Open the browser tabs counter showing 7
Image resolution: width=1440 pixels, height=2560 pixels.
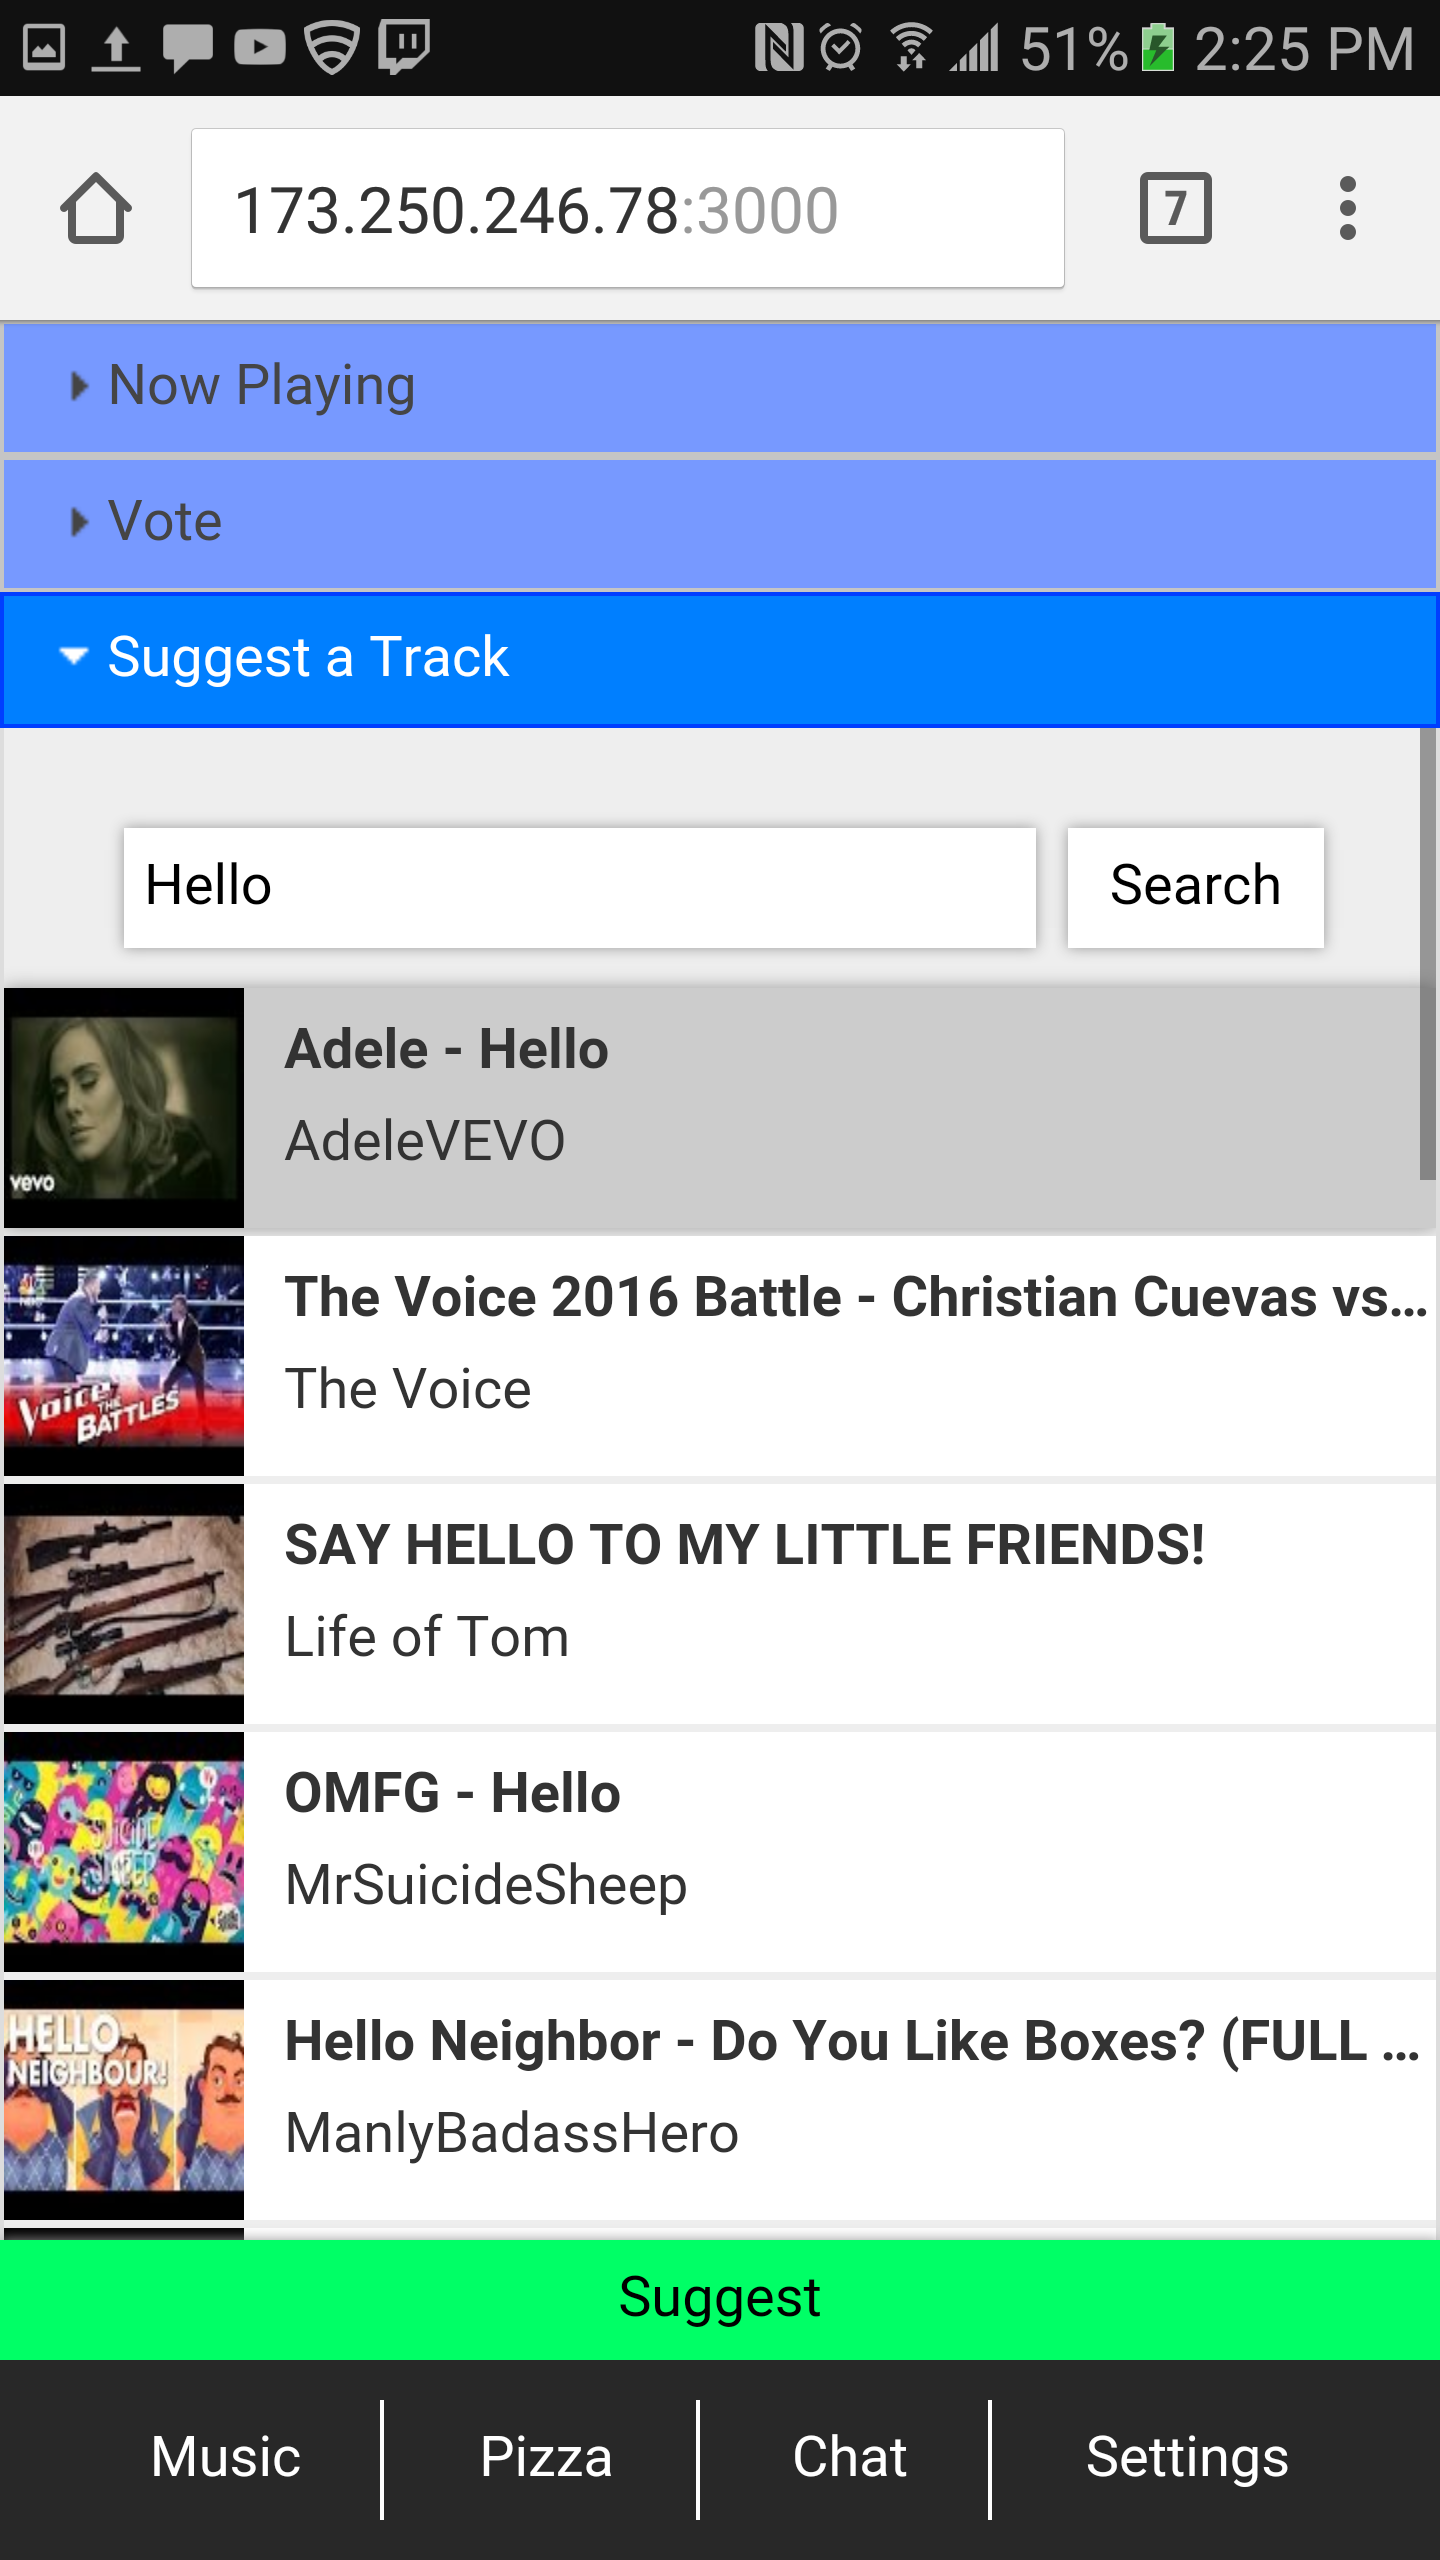coord(1175,208)
